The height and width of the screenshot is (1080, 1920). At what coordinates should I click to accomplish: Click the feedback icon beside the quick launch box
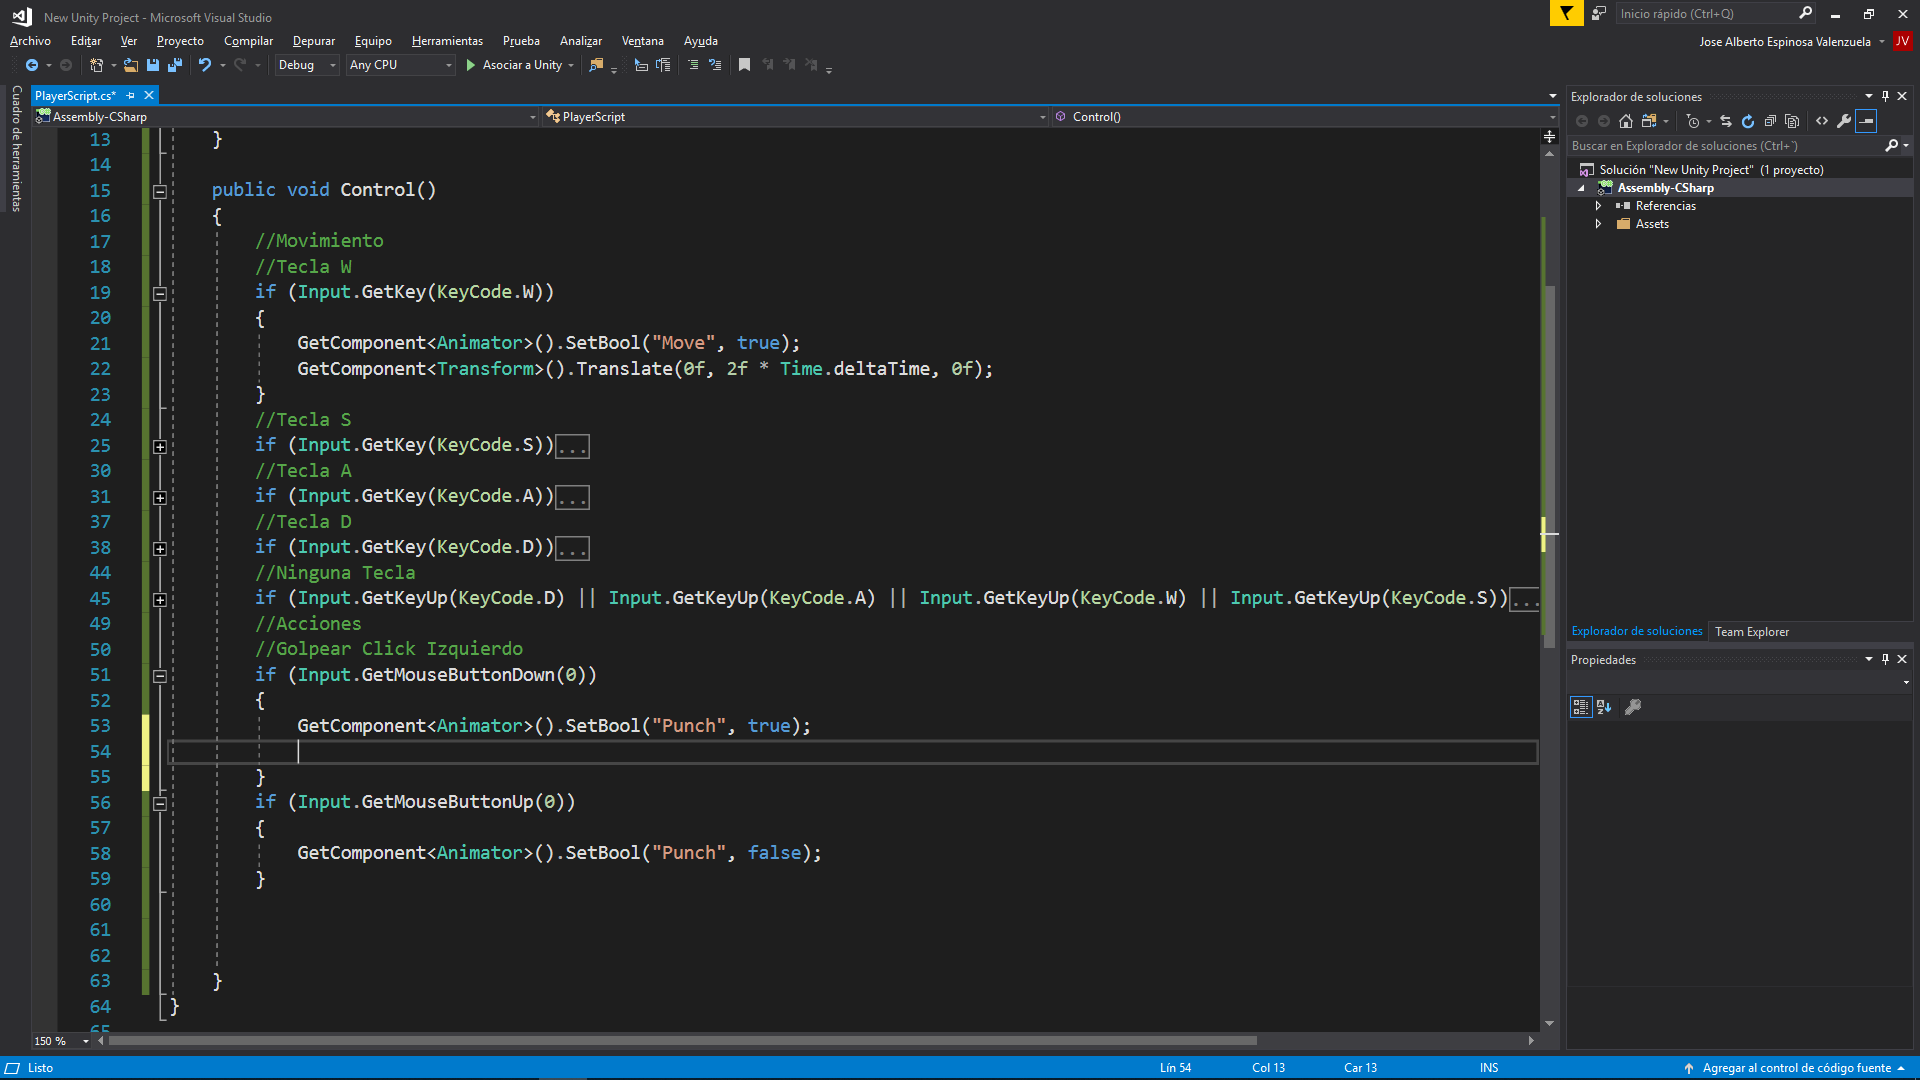point(1599,13)
